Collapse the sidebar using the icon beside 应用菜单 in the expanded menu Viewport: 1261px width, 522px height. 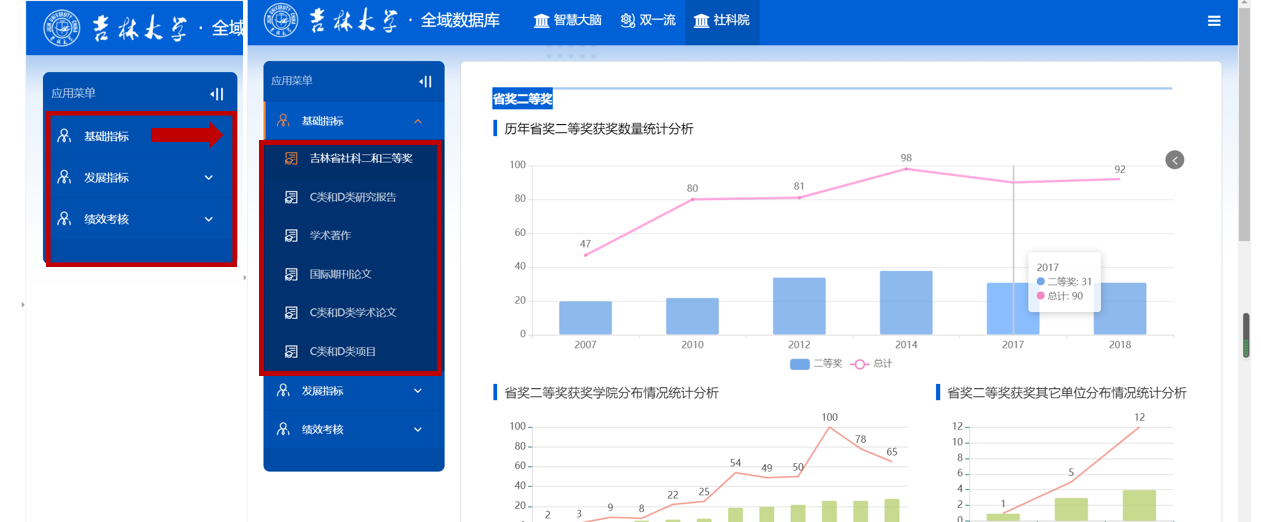(x=425, y=82)
